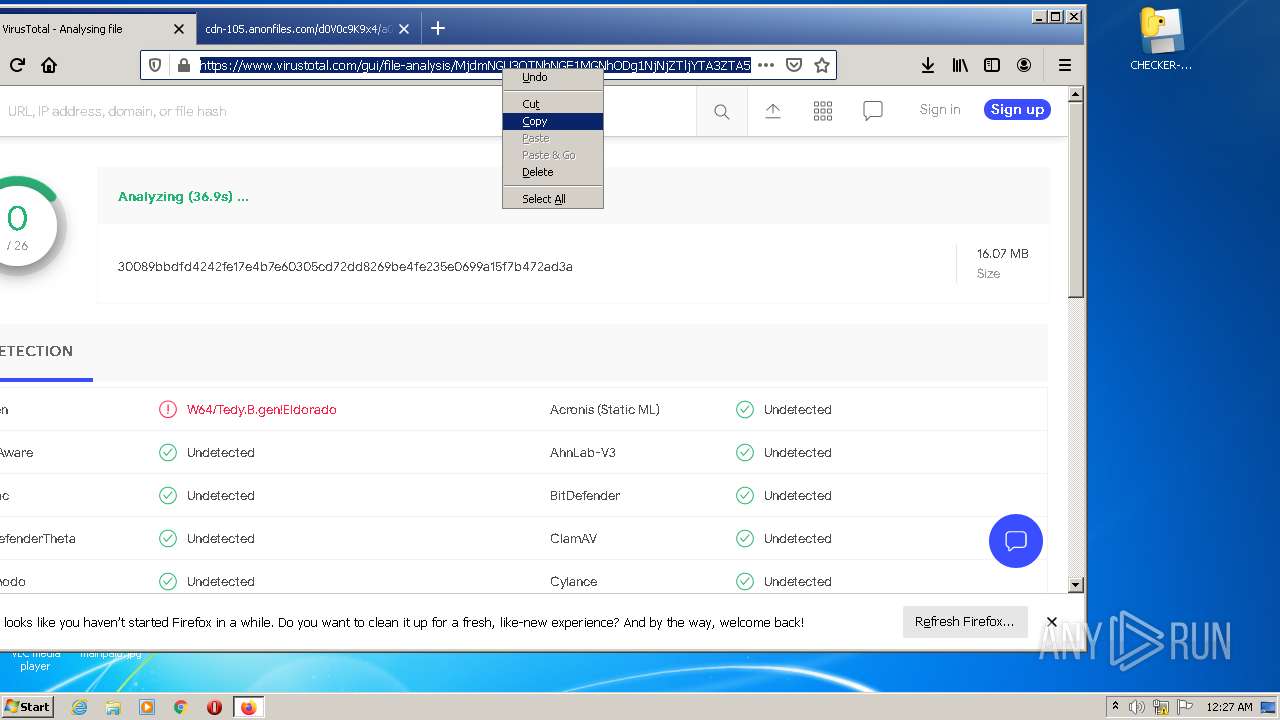Choose Undo in the context menu

click(553, 77)
